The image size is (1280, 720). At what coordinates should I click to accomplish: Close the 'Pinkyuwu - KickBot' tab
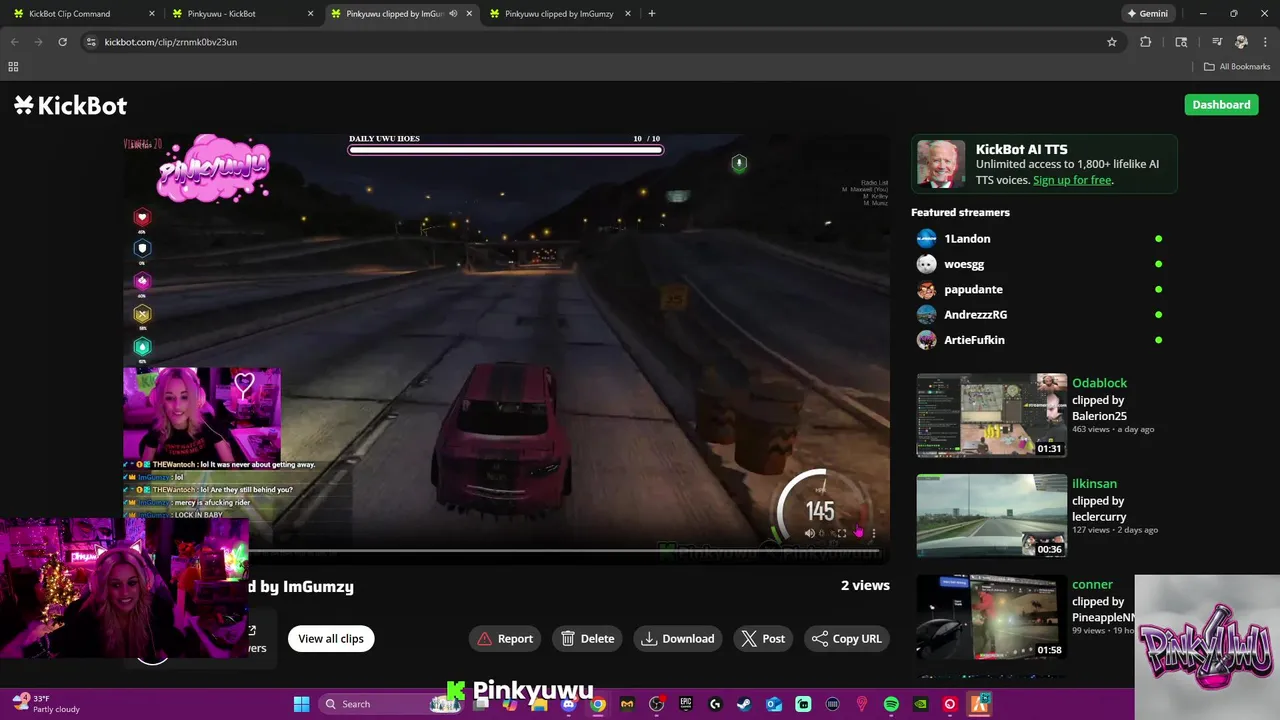(310, 14)
